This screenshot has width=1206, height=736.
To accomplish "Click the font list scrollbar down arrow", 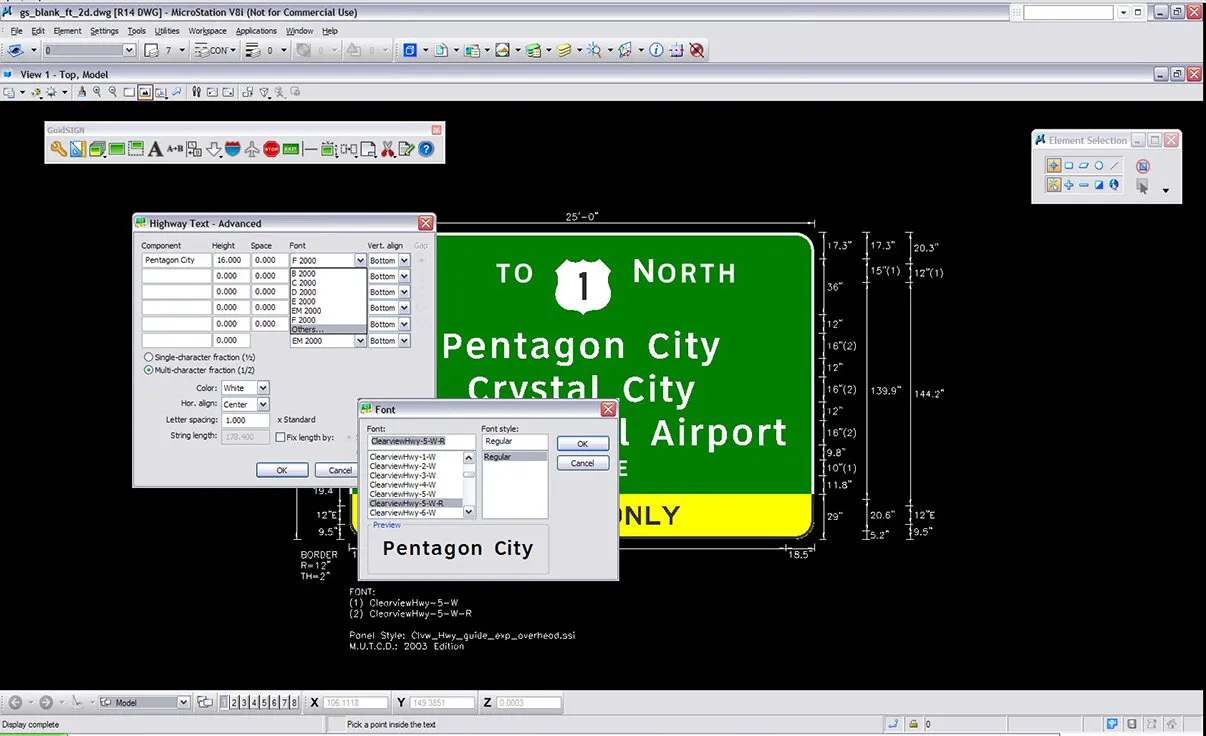I will [x=469, y=511].
